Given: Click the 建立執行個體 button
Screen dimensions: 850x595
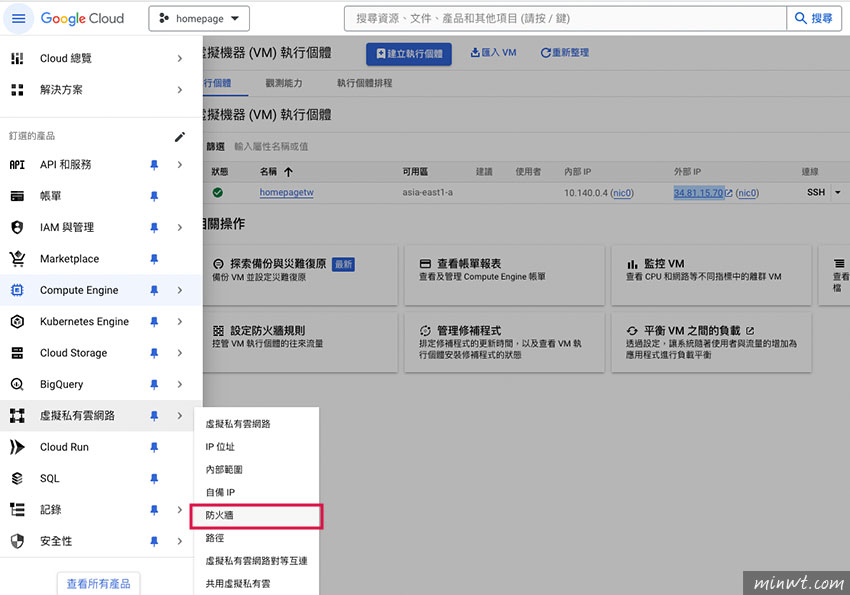Looking at the screenshot, I should pos(409,54).
